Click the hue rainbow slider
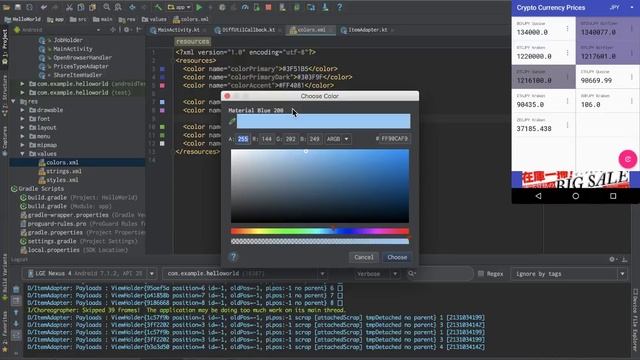Image resolution: width=640 pixels, height=360 pixels. pos(320,231)
